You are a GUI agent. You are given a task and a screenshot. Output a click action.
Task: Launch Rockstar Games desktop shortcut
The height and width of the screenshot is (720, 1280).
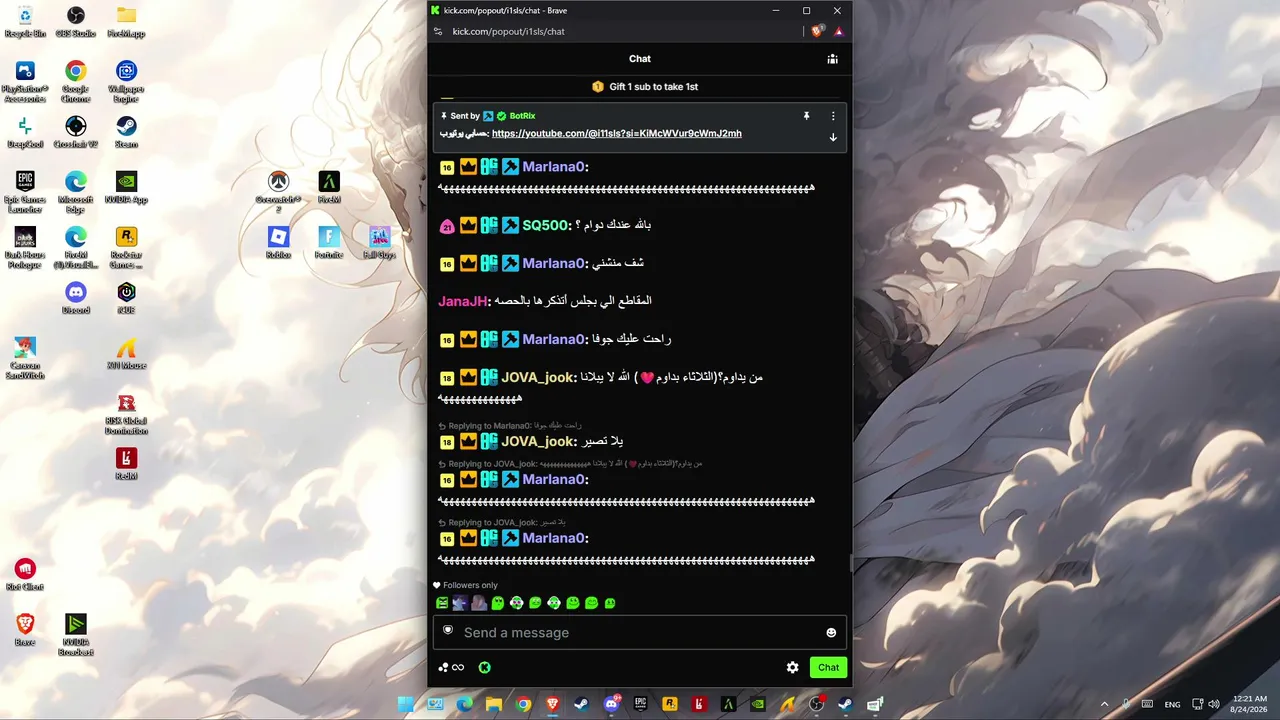click(x=126, y=248)
